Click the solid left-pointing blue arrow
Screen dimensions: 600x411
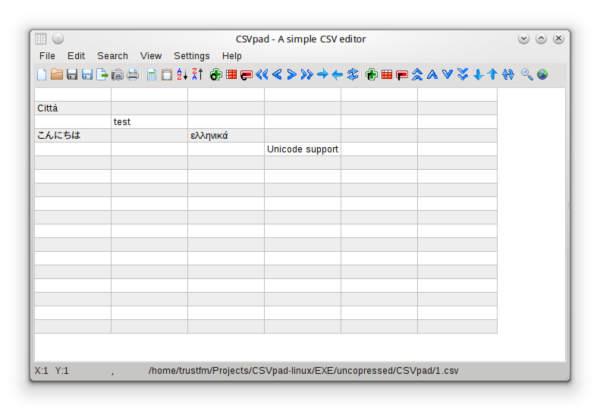337,74
